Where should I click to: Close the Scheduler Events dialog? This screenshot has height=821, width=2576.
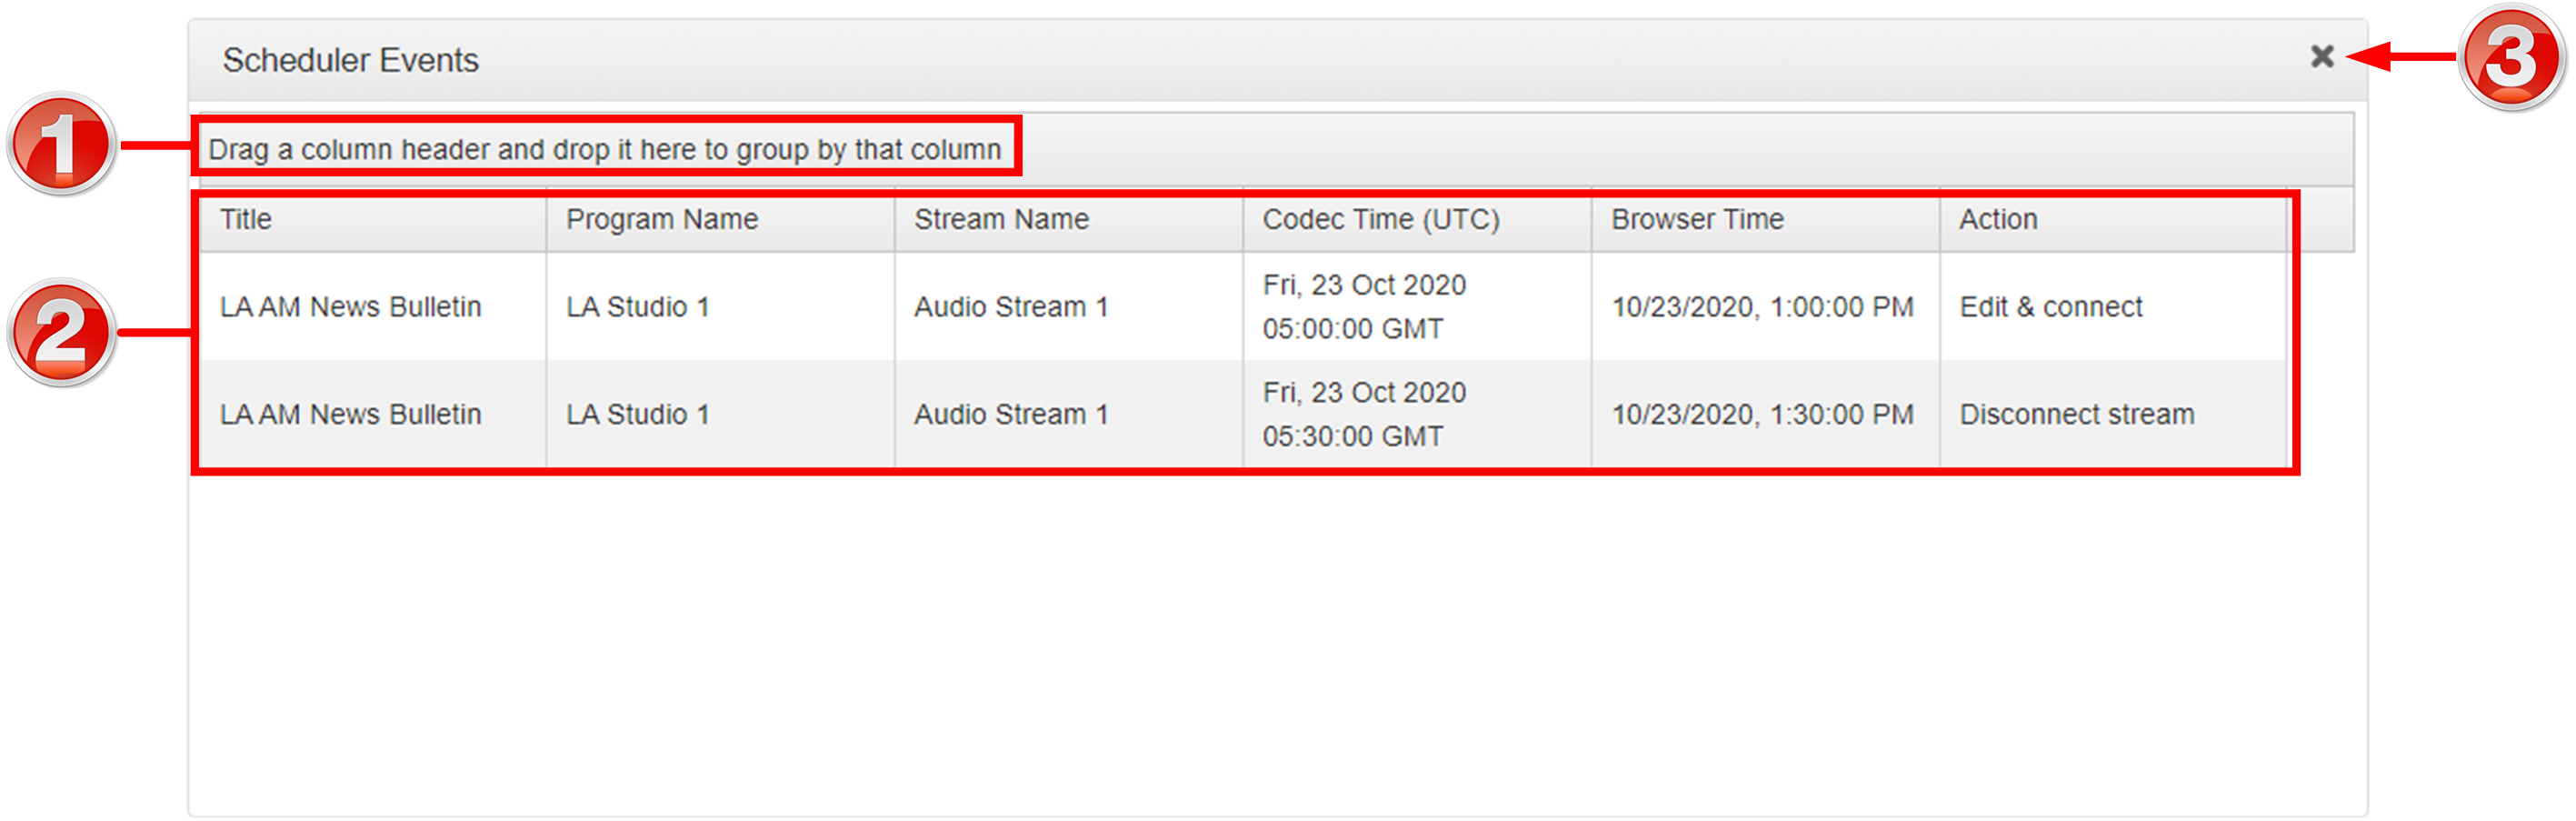pos(2321,57)
